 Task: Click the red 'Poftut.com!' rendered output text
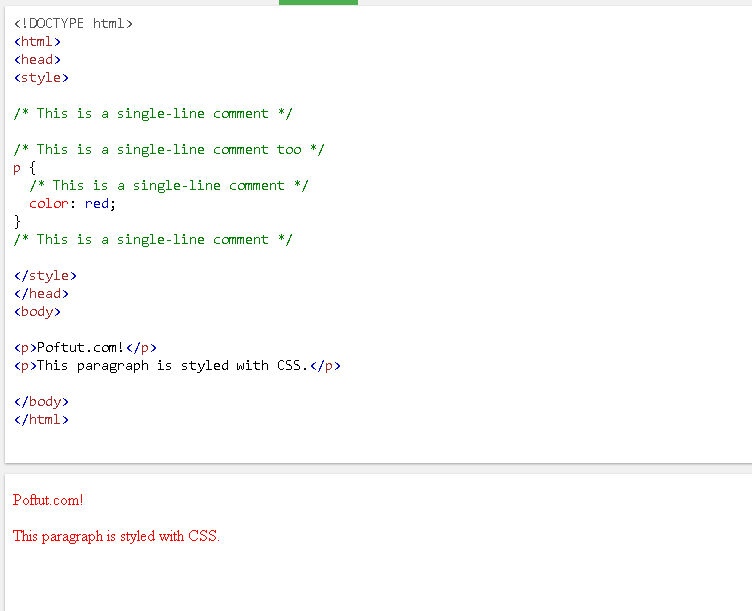pyautogui.click(x=48, y=500)
